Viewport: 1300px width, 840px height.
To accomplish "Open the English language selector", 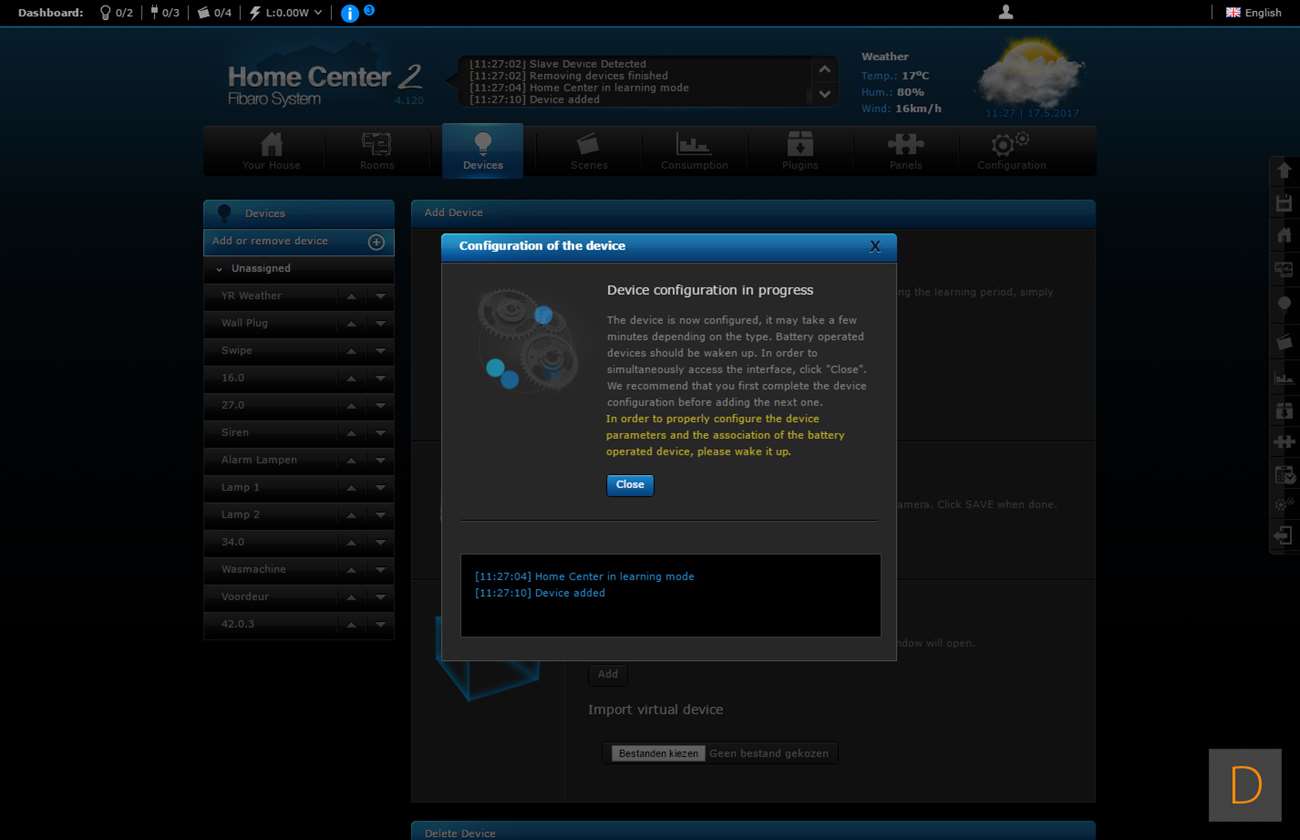I will (1253, 13).
